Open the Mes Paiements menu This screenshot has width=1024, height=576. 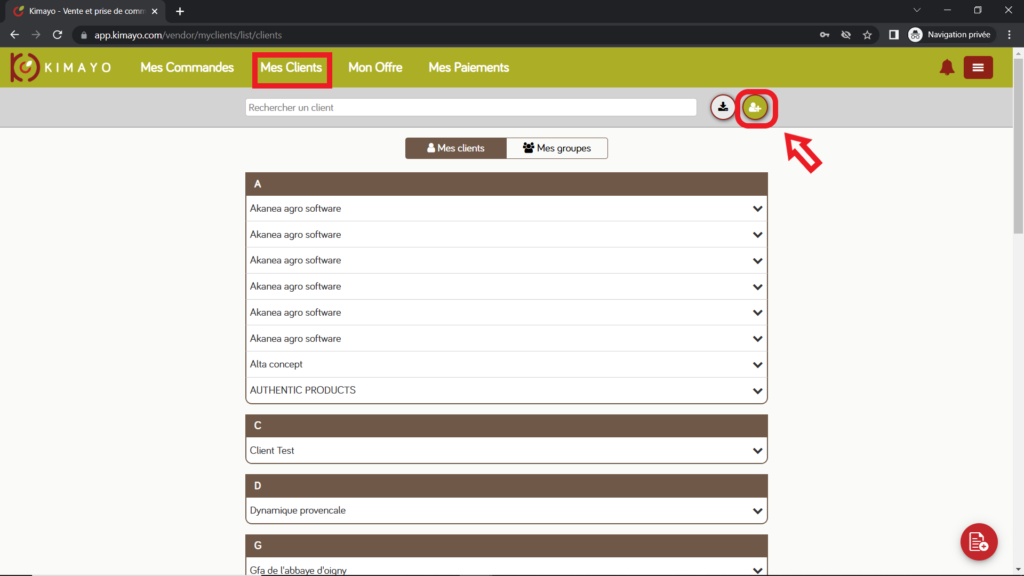coord(468,67)
